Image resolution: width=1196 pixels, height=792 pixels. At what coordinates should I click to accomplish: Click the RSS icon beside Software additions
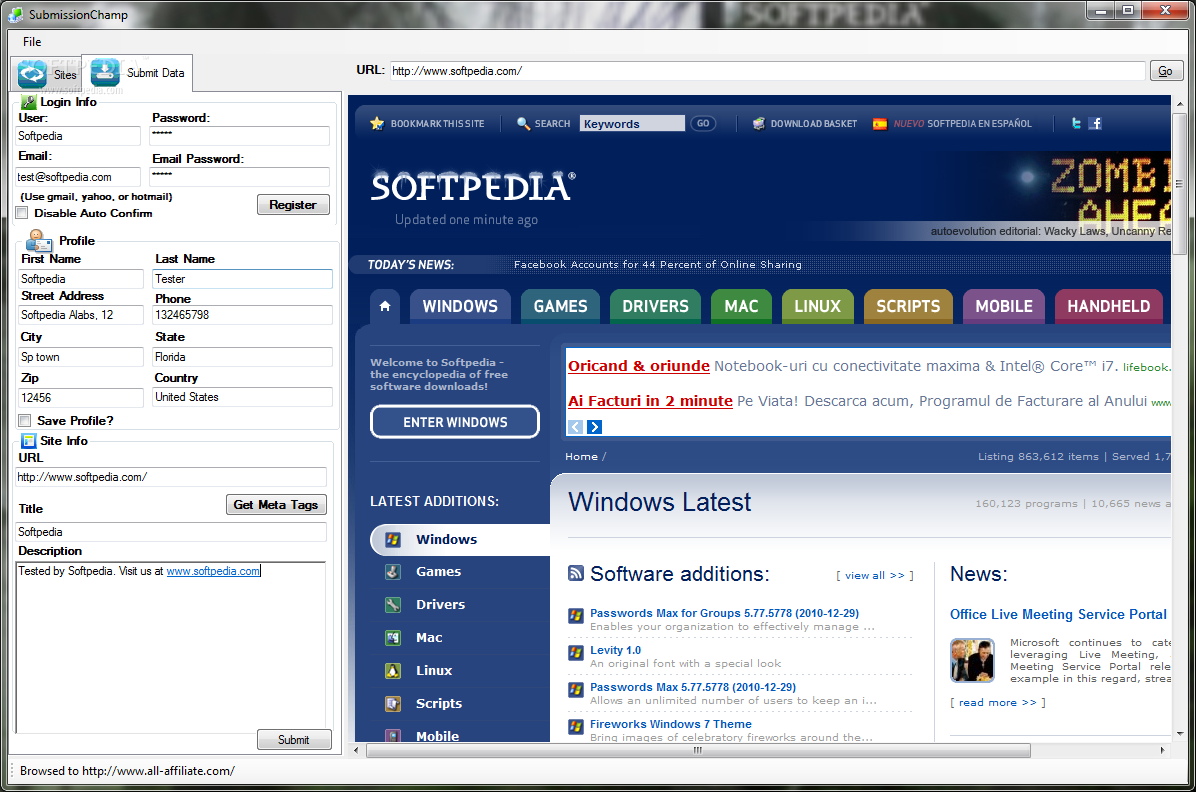click(576, 574)
